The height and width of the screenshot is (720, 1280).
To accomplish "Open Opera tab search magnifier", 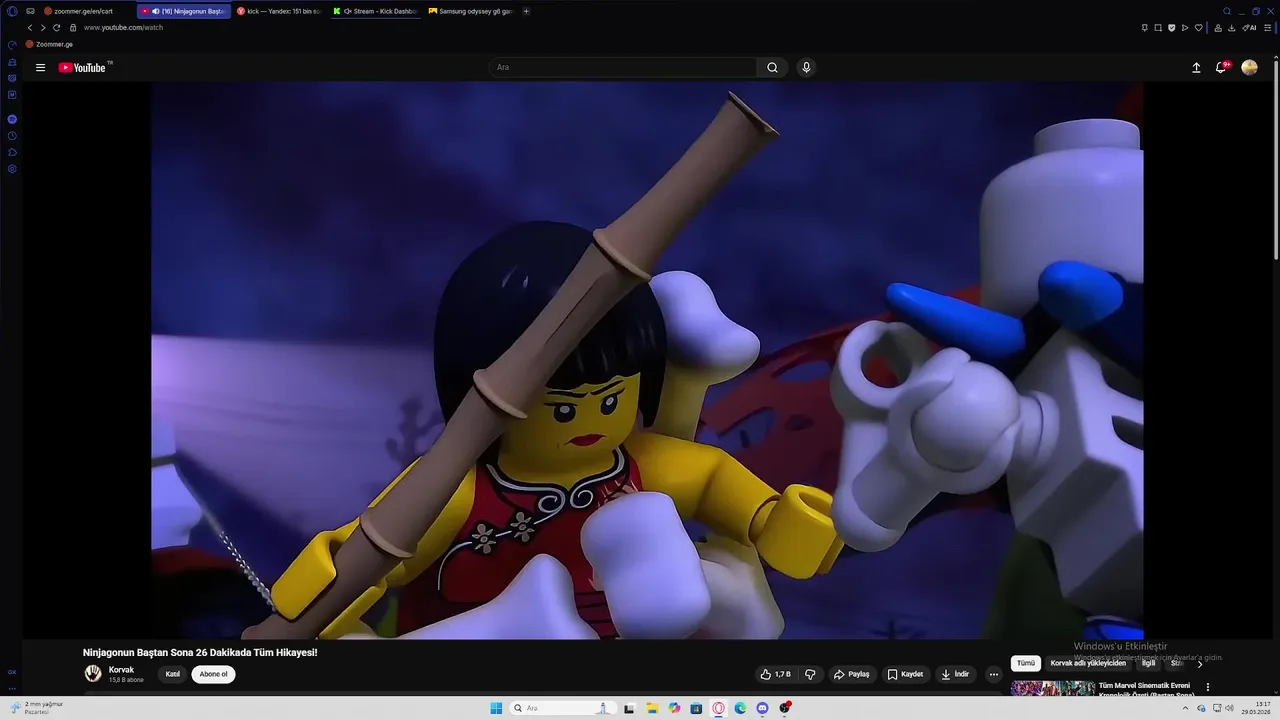I will coord(1227,11).
